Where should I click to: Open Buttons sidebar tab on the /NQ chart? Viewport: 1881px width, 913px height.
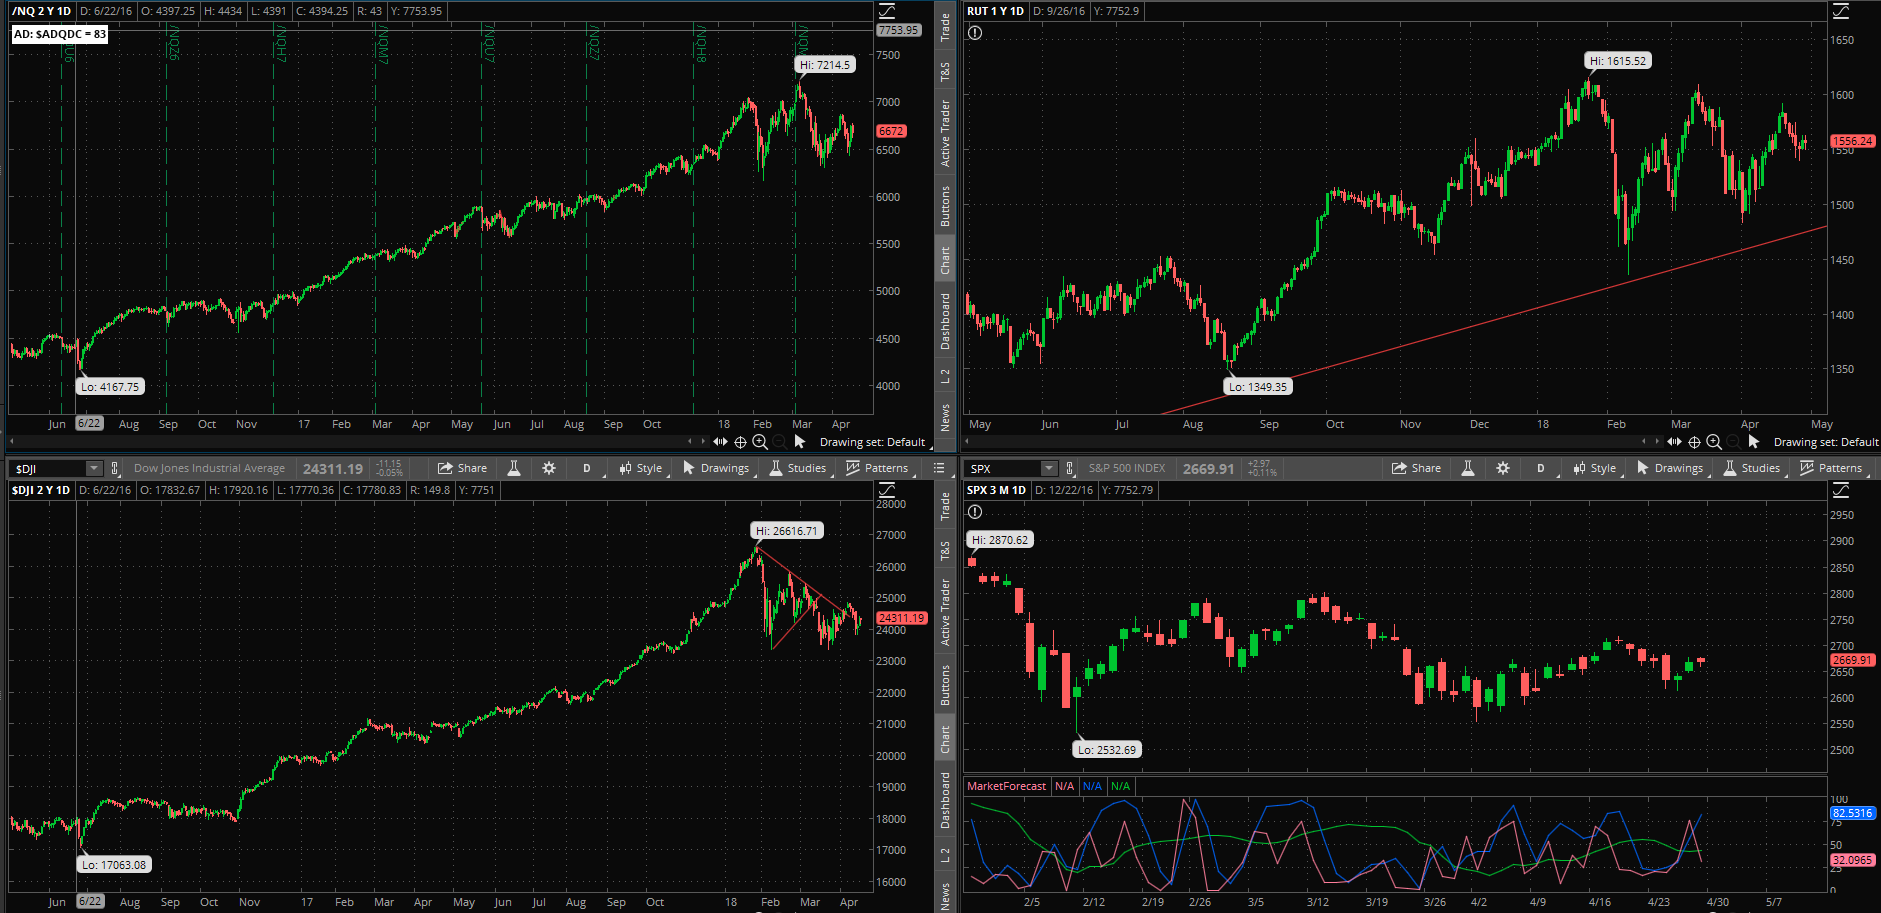[945, 205]
